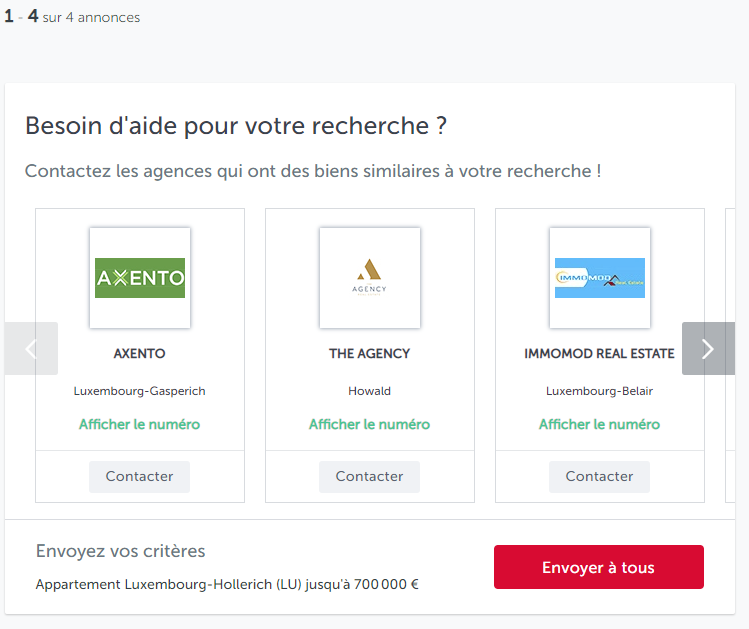Open the AXENTO agency name link

click(x=139, y=353)
